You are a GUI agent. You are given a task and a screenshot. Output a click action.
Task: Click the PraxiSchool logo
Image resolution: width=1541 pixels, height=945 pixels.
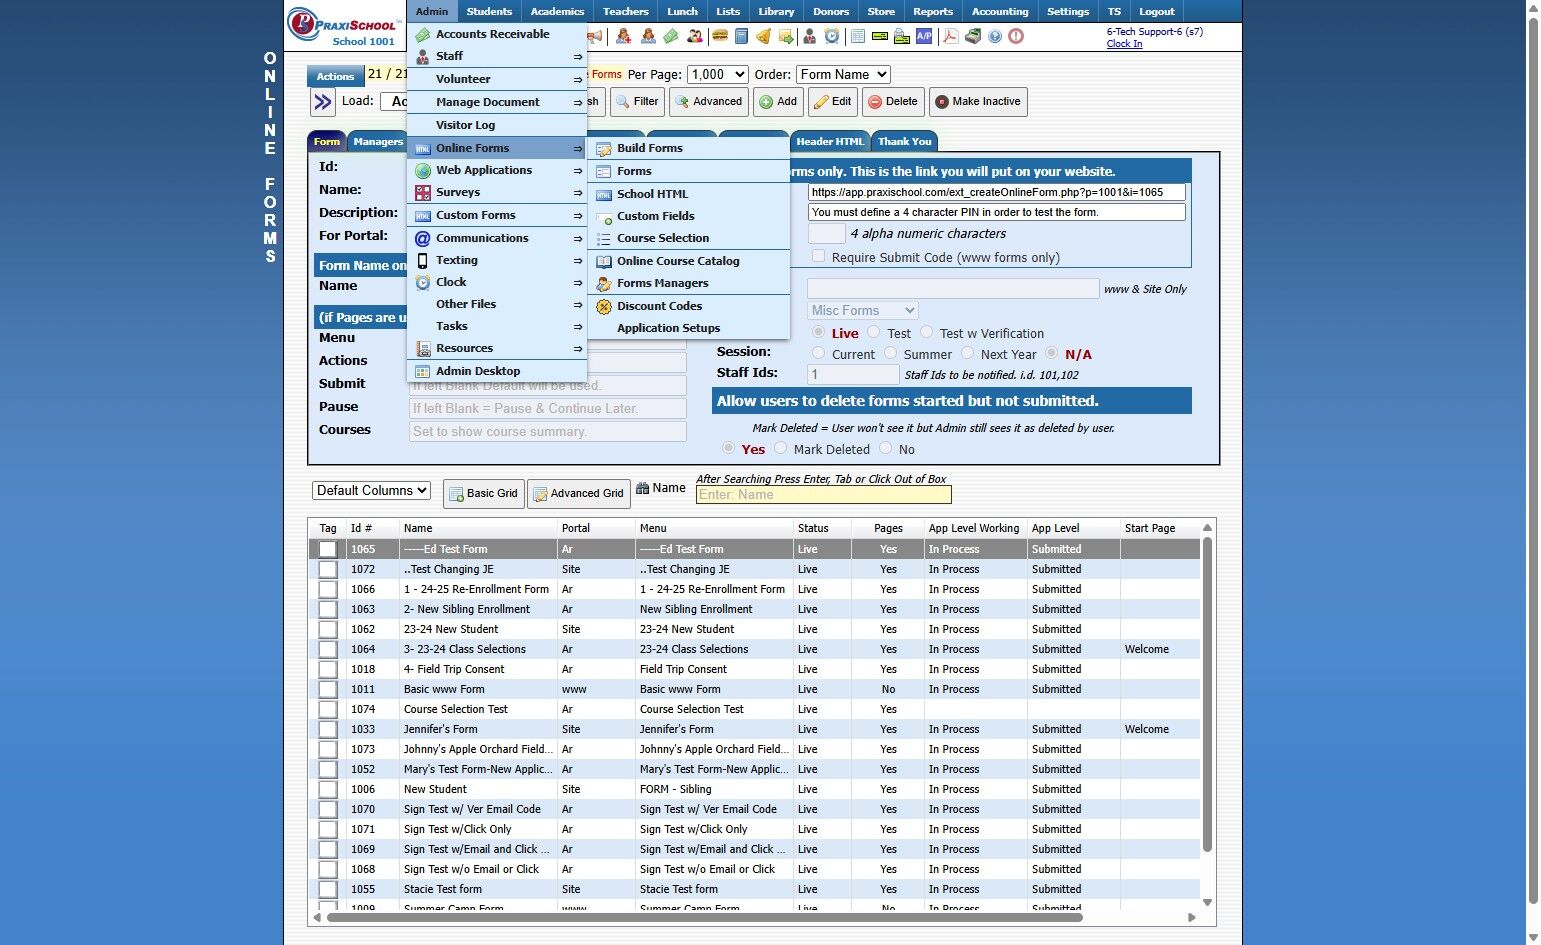coord(344,26)
